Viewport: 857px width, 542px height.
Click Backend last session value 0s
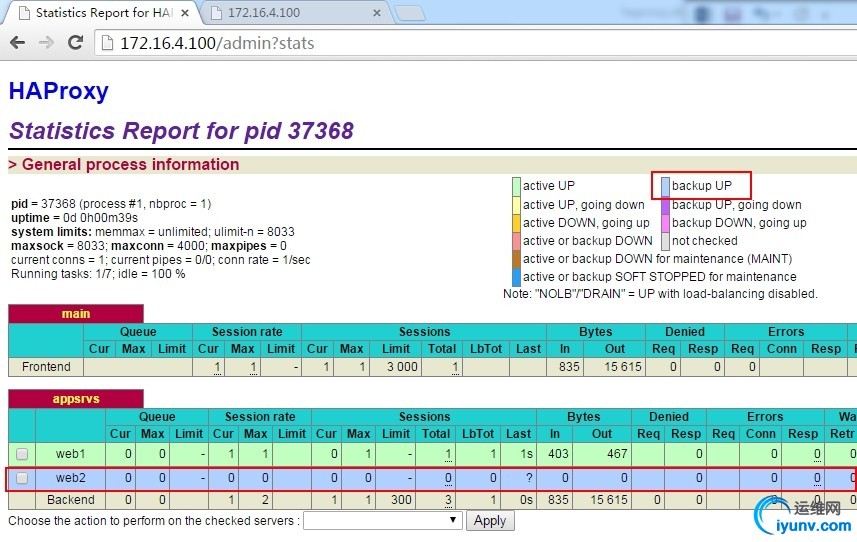(x=526, y=500)
